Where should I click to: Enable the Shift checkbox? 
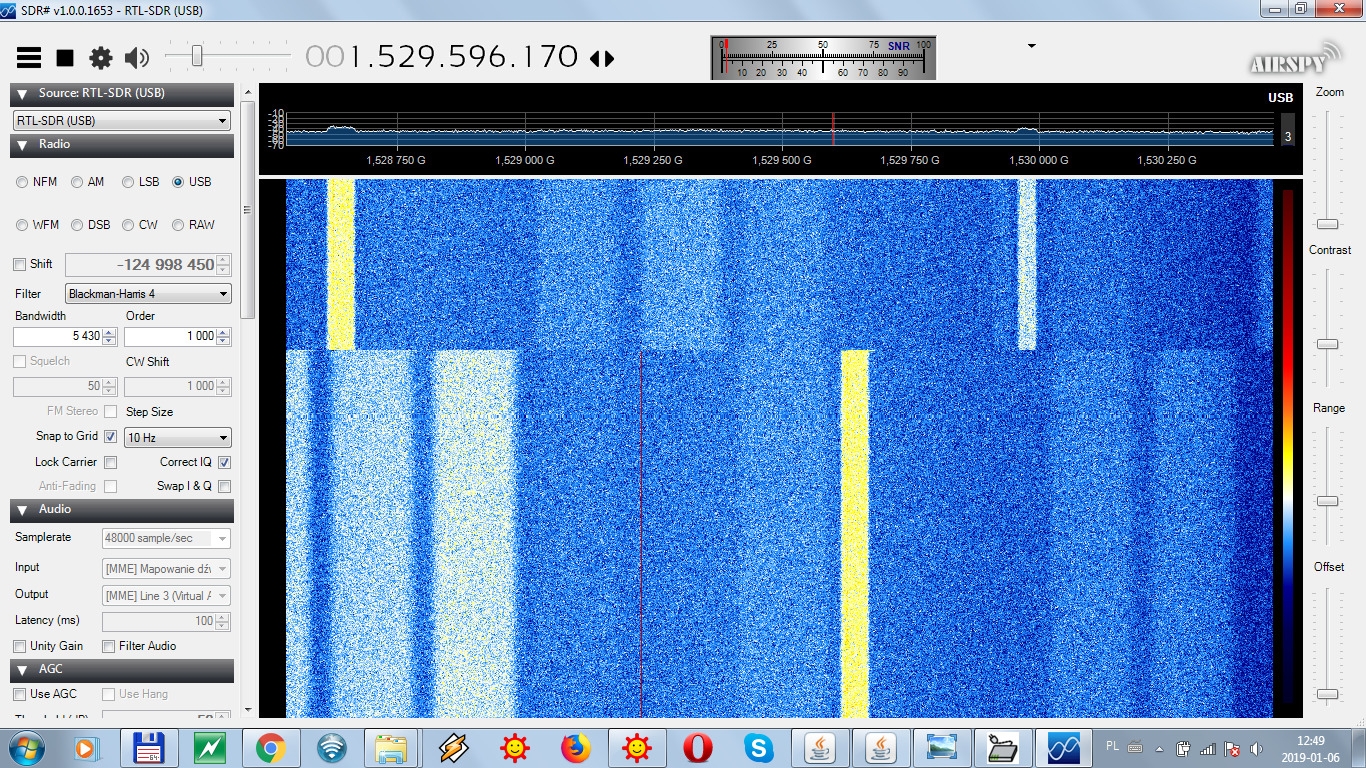[20, 264]
